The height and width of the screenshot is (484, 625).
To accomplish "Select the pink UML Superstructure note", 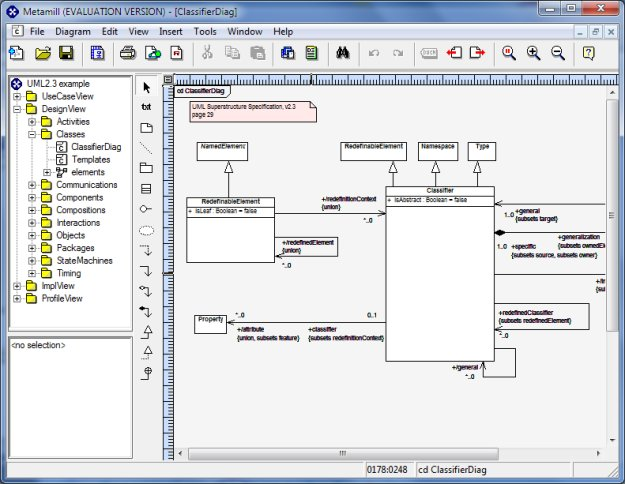I will coord(253,111).
